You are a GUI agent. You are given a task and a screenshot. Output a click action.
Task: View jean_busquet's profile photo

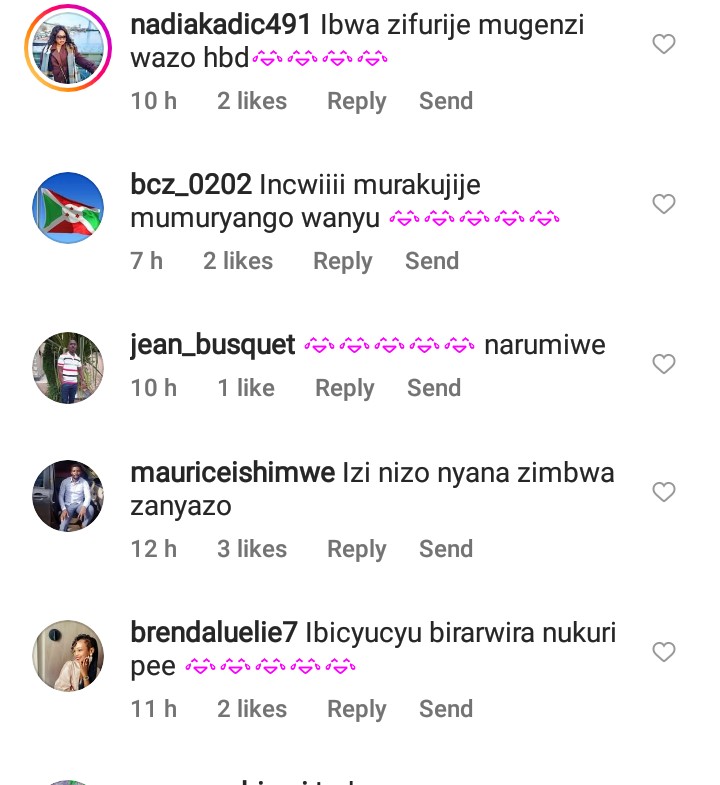coord(68,368)
